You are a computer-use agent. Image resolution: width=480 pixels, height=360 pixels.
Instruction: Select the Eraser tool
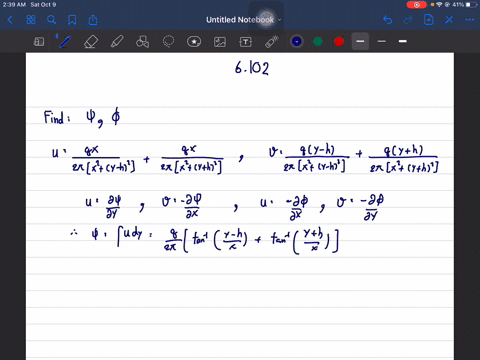pyautogui.click(x=91, y=42)
